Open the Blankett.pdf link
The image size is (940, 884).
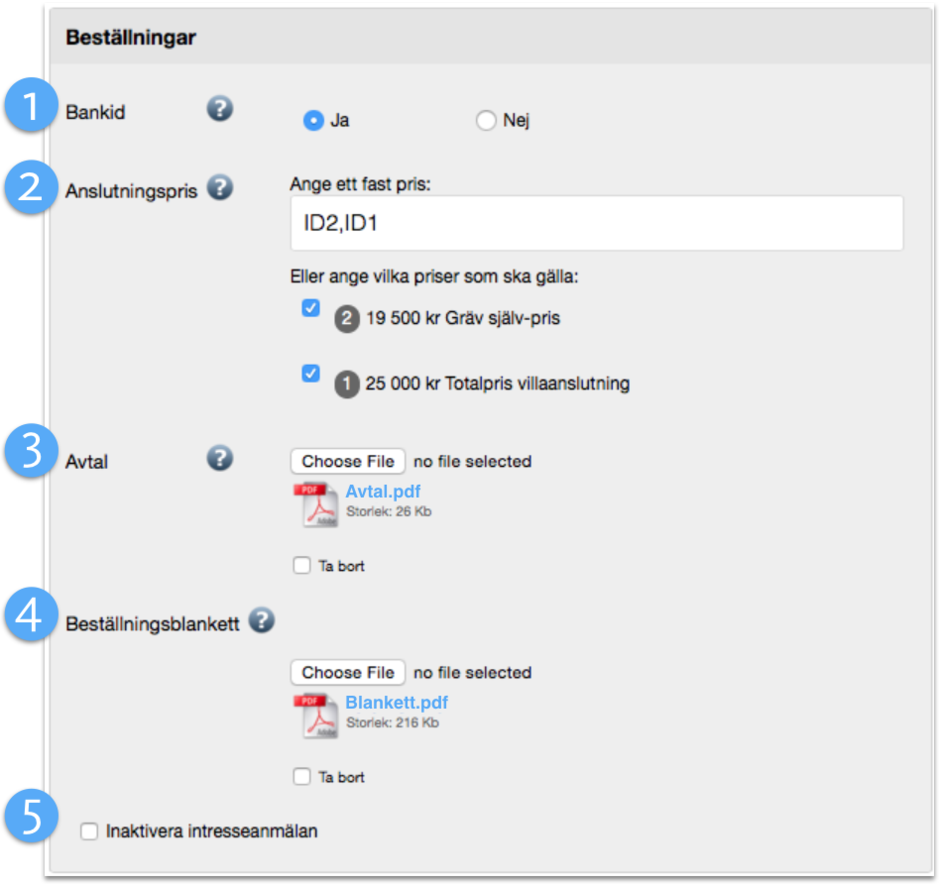396,703
